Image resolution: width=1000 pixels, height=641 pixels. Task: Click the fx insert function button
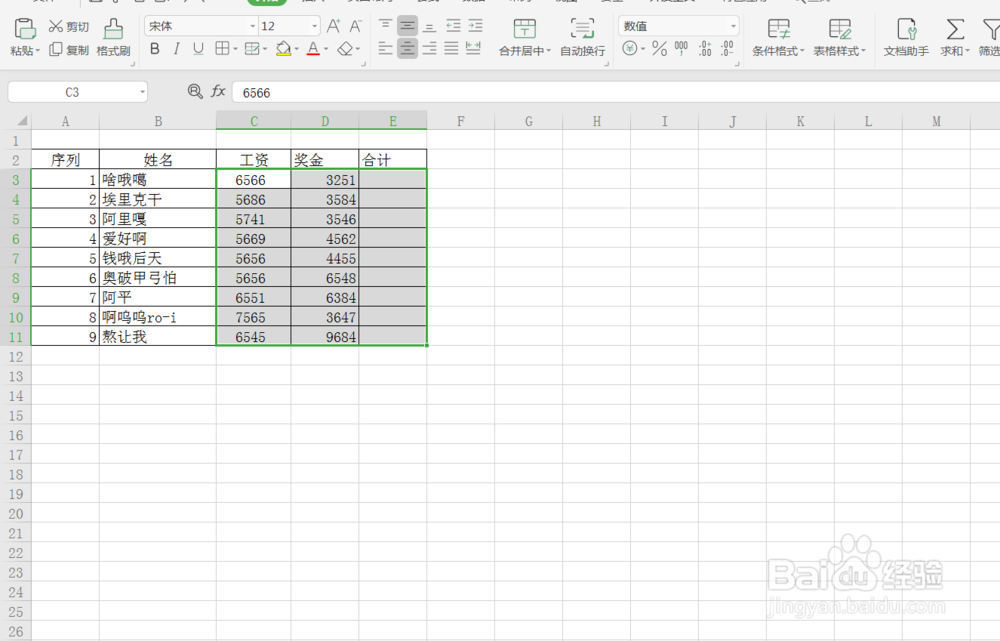(x=218, y=92)
